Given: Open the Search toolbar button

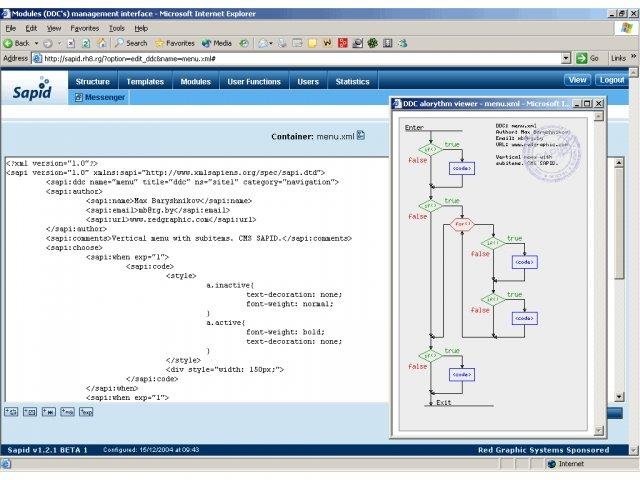Looking at the screenshot, I should click(131, 43).
